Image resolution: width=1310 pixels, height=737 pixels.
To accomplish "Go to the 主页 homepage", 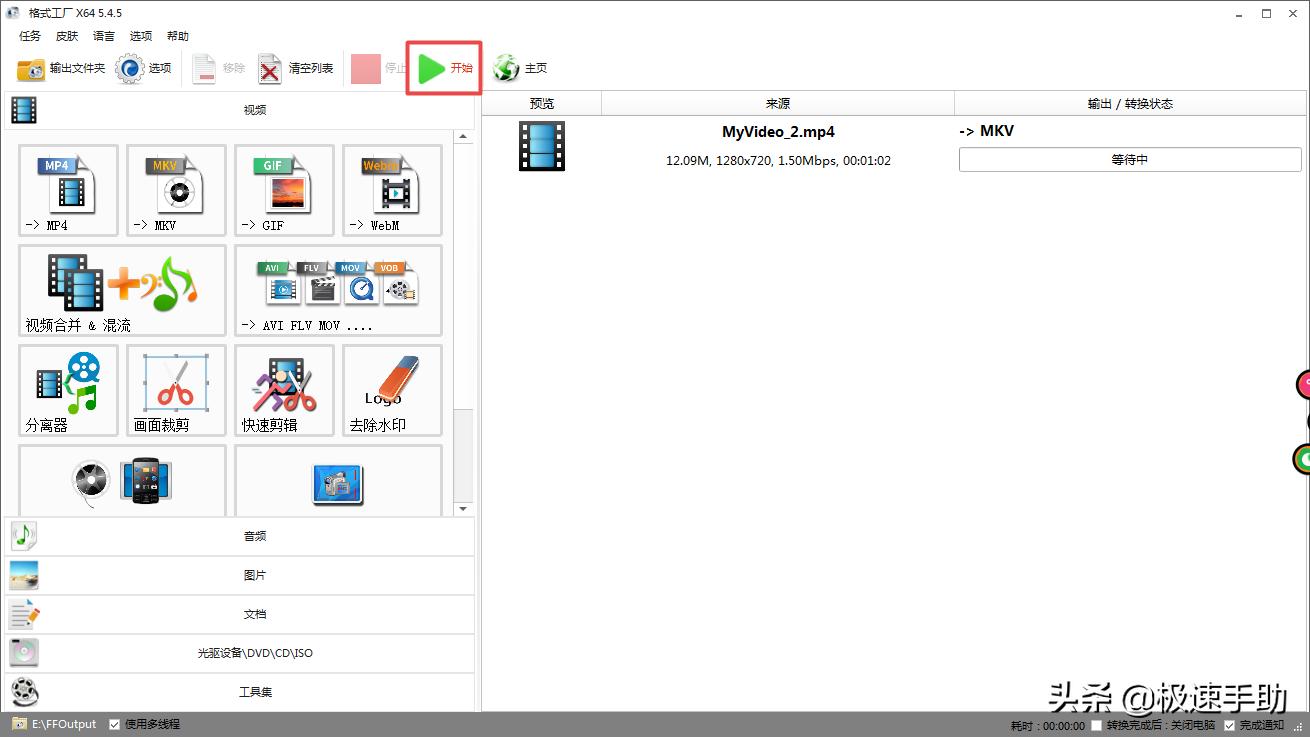I will click(520, 68).
